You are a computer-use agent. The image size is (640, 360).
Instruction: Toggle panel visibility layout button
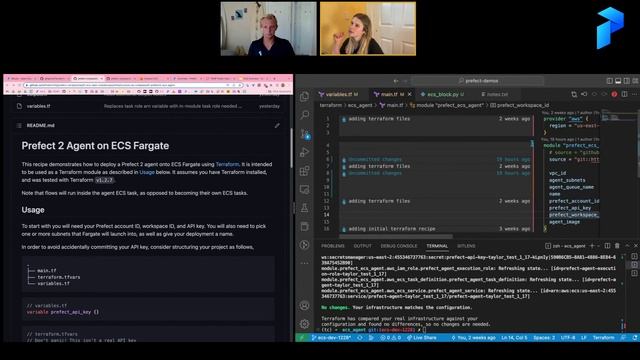[x=618, y=81]
